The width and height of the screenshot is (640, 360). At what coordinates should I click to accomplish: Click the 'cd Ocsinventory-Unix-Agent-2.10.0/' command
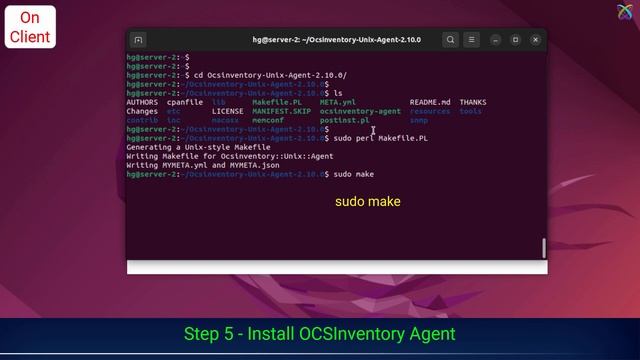click(270, 76)
